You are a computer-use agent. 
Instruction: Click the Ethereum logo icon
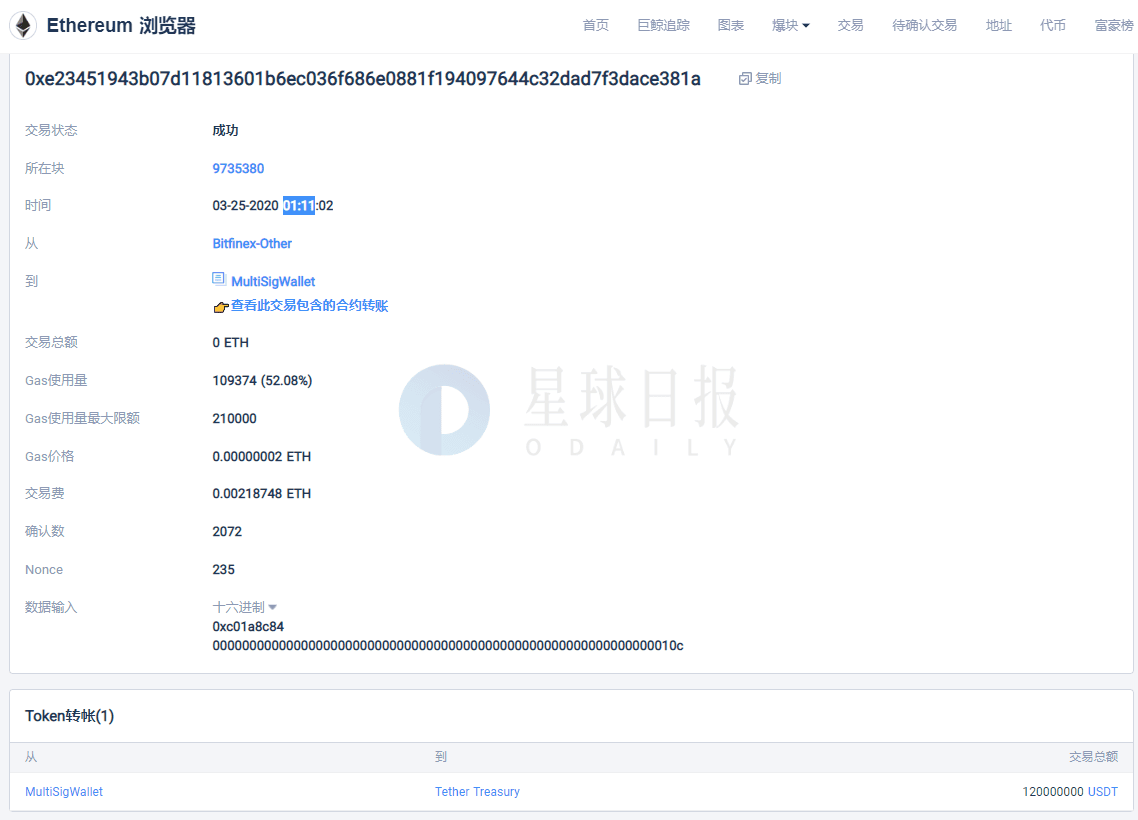coord(23,25)
